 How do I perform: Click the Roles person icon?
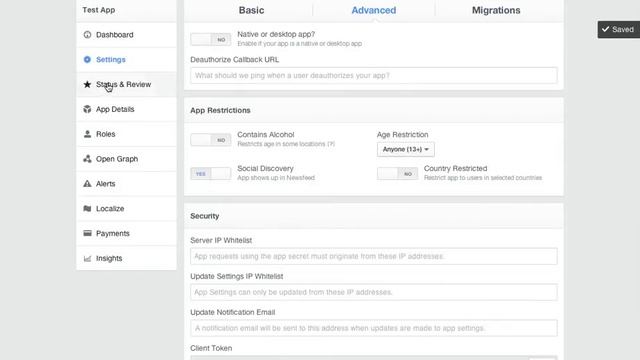click(x=87, y=134)
